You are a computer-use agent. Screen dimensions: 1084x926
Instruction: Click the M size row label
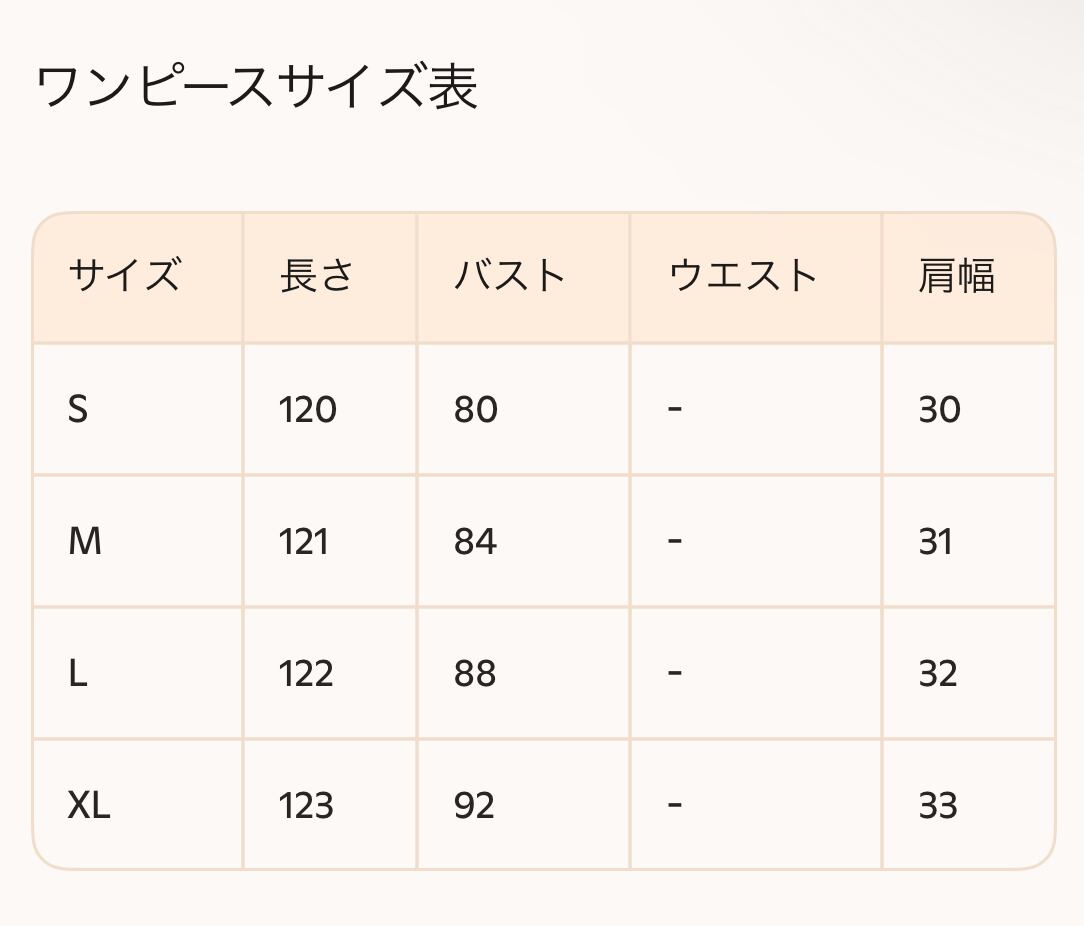85,541
